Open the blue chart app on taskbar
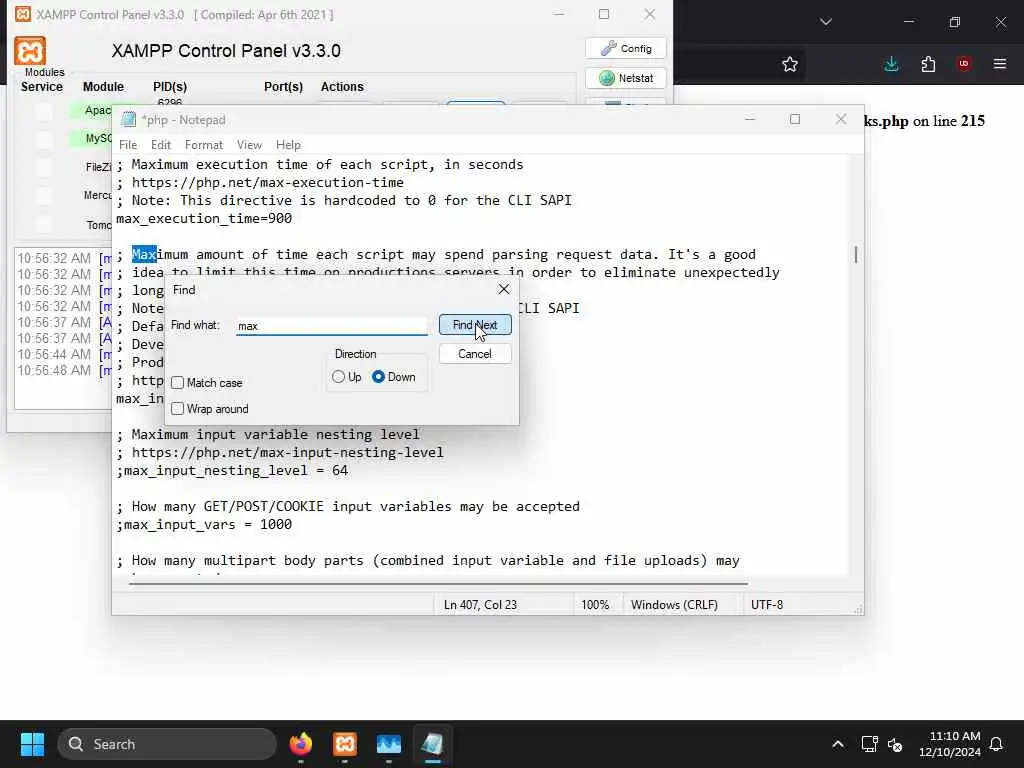This screenshot has width=1024, height=768. (389, 744)
